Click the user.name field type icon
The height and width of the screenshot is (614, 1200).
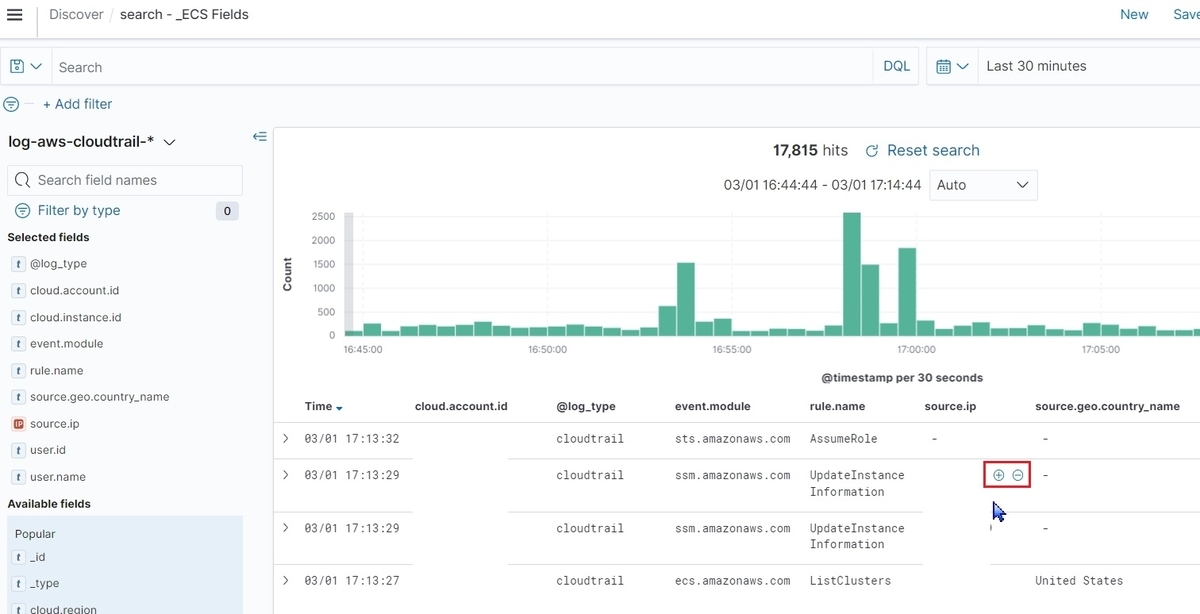(x=18, y=477)
